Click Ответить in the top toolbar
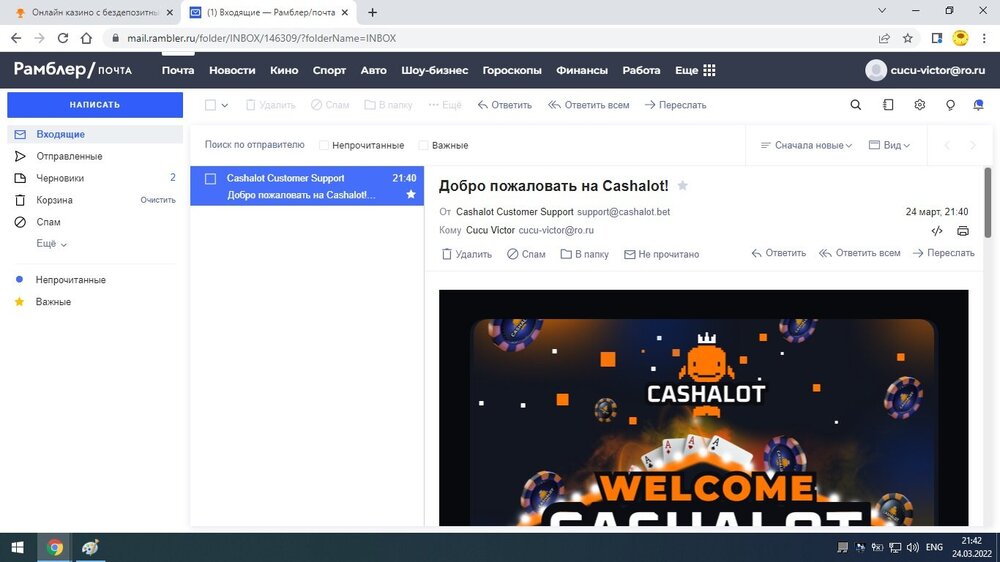The height and width of the screenshot is (562, 1000). tap(504, 105)
